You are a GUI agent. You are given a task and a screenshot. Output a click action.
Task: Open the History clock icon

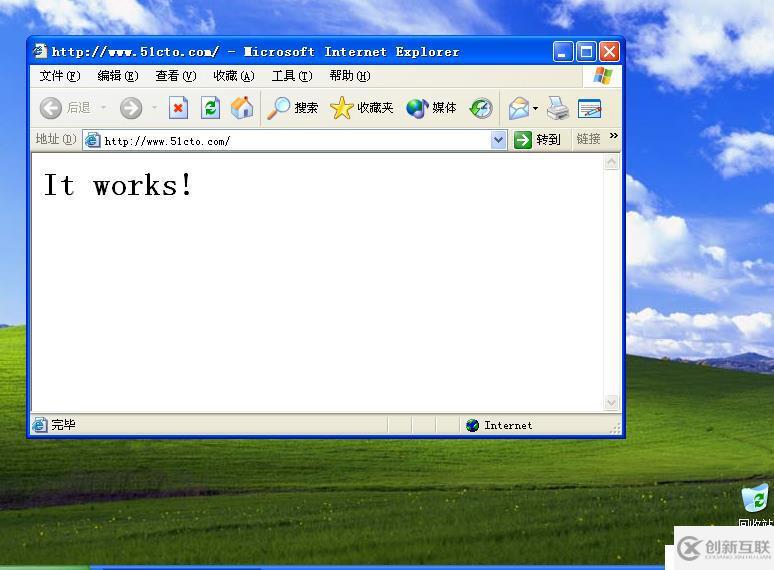481,108
